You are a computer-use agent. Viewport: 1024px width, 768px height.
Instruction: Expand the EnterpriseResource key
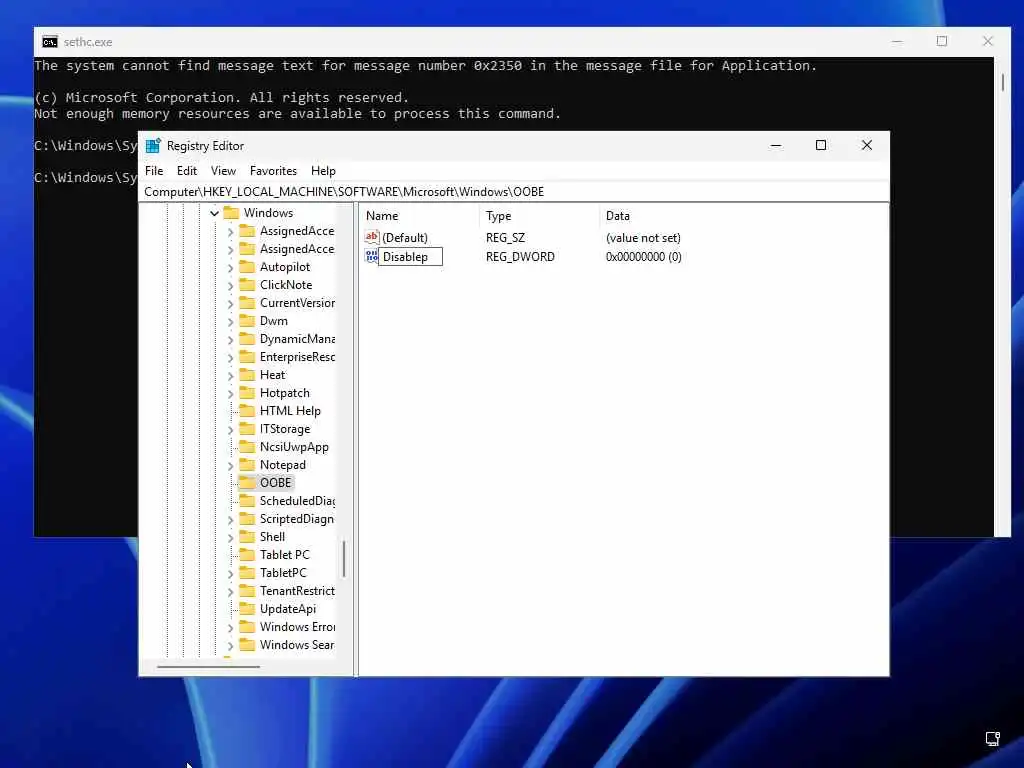point(231,357)
